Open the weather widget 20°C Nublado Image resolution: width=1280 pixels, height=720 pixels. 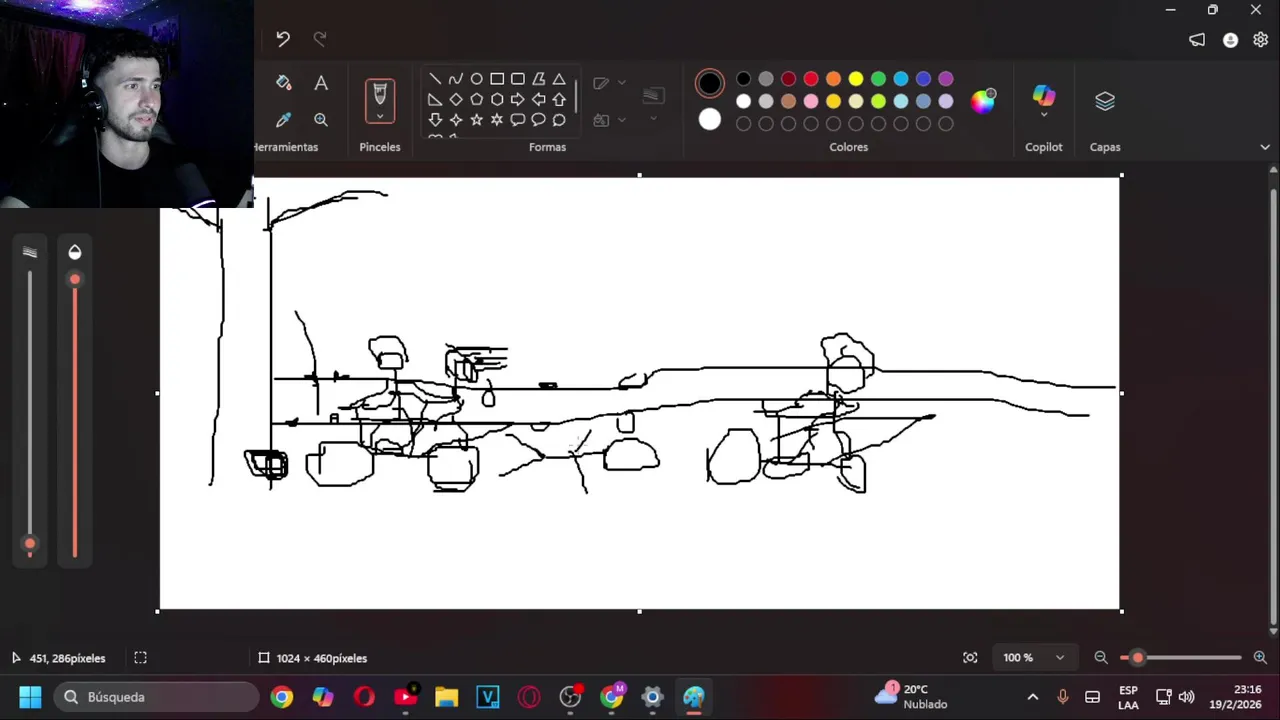[x=911, y=697]
